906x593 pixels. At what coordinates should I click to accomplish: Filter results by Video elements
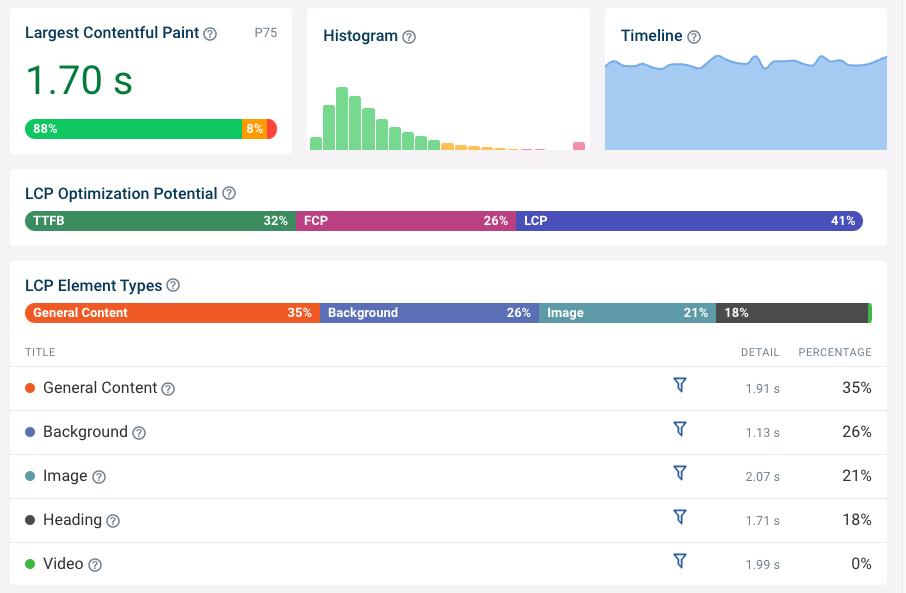[x=680, y=561]
